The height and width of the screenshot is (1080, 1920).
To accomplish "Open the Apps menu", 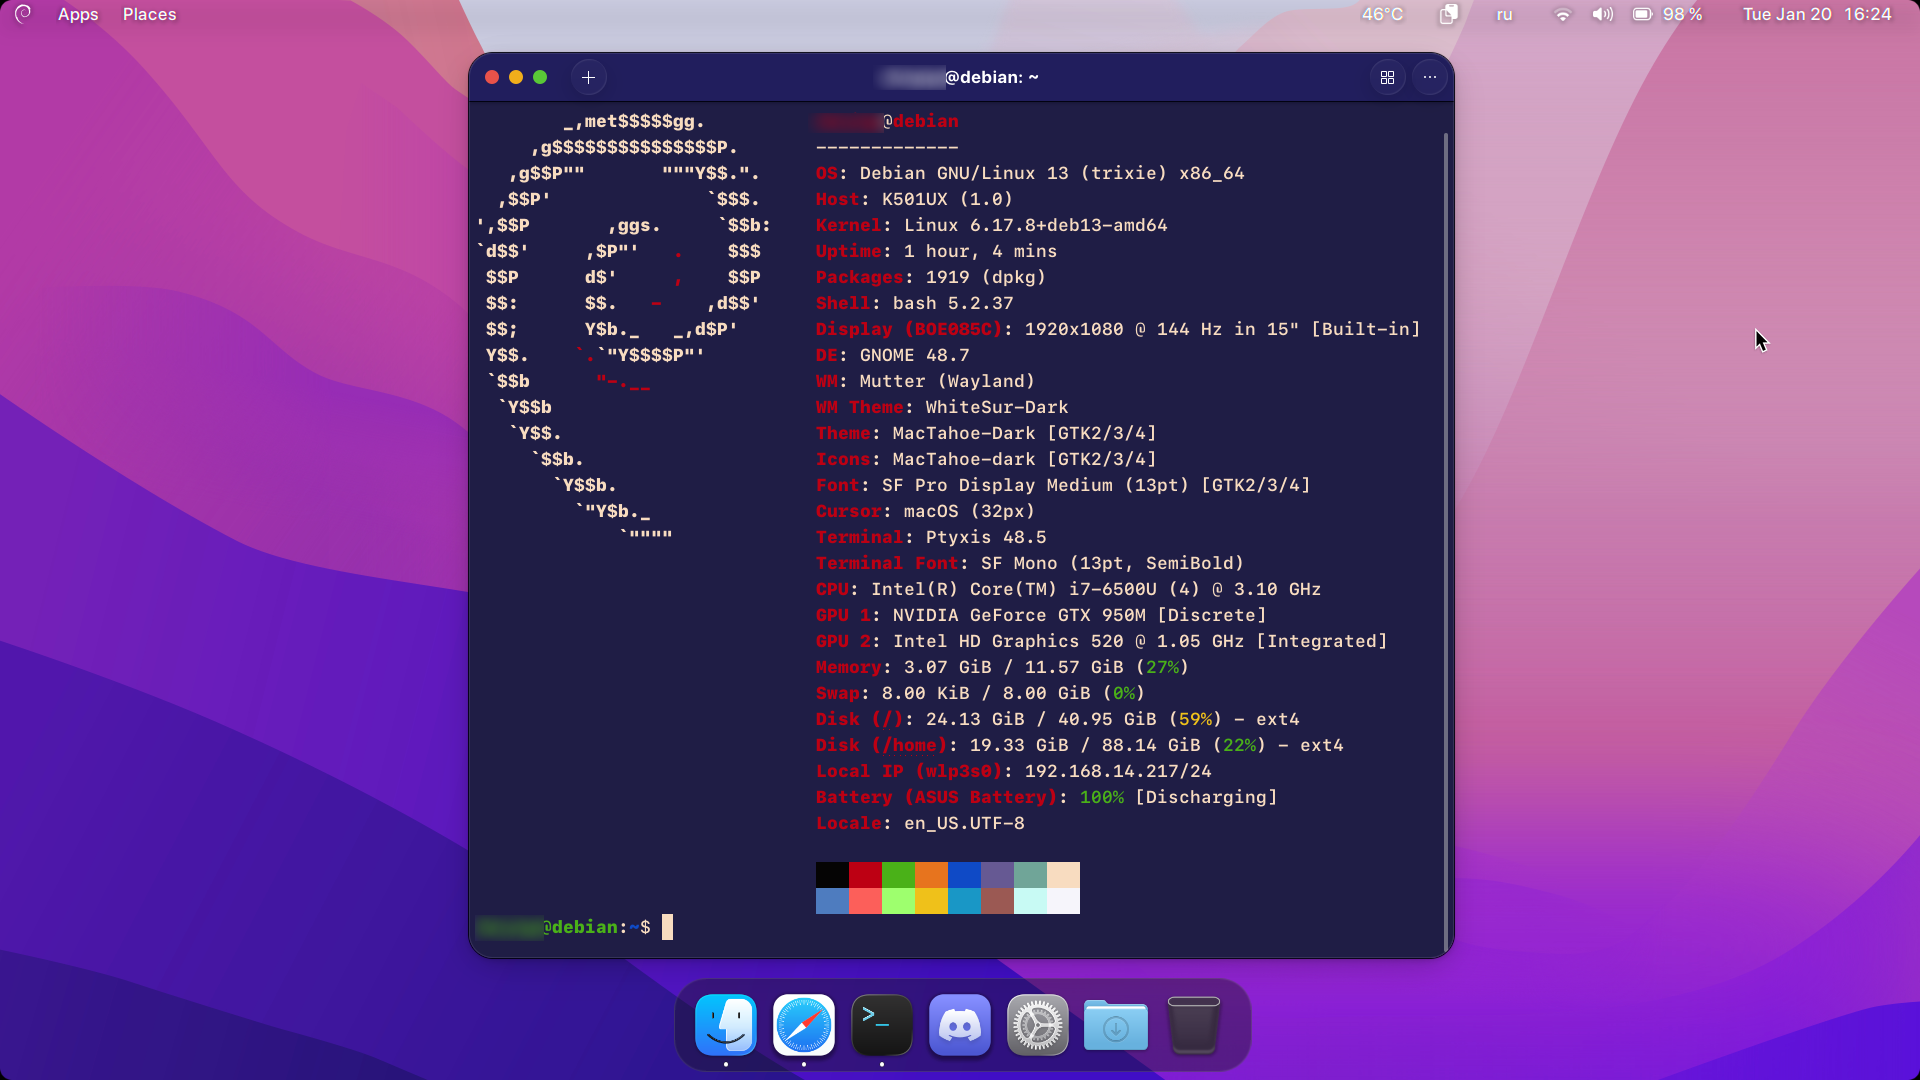I will (x=78, y=14).
